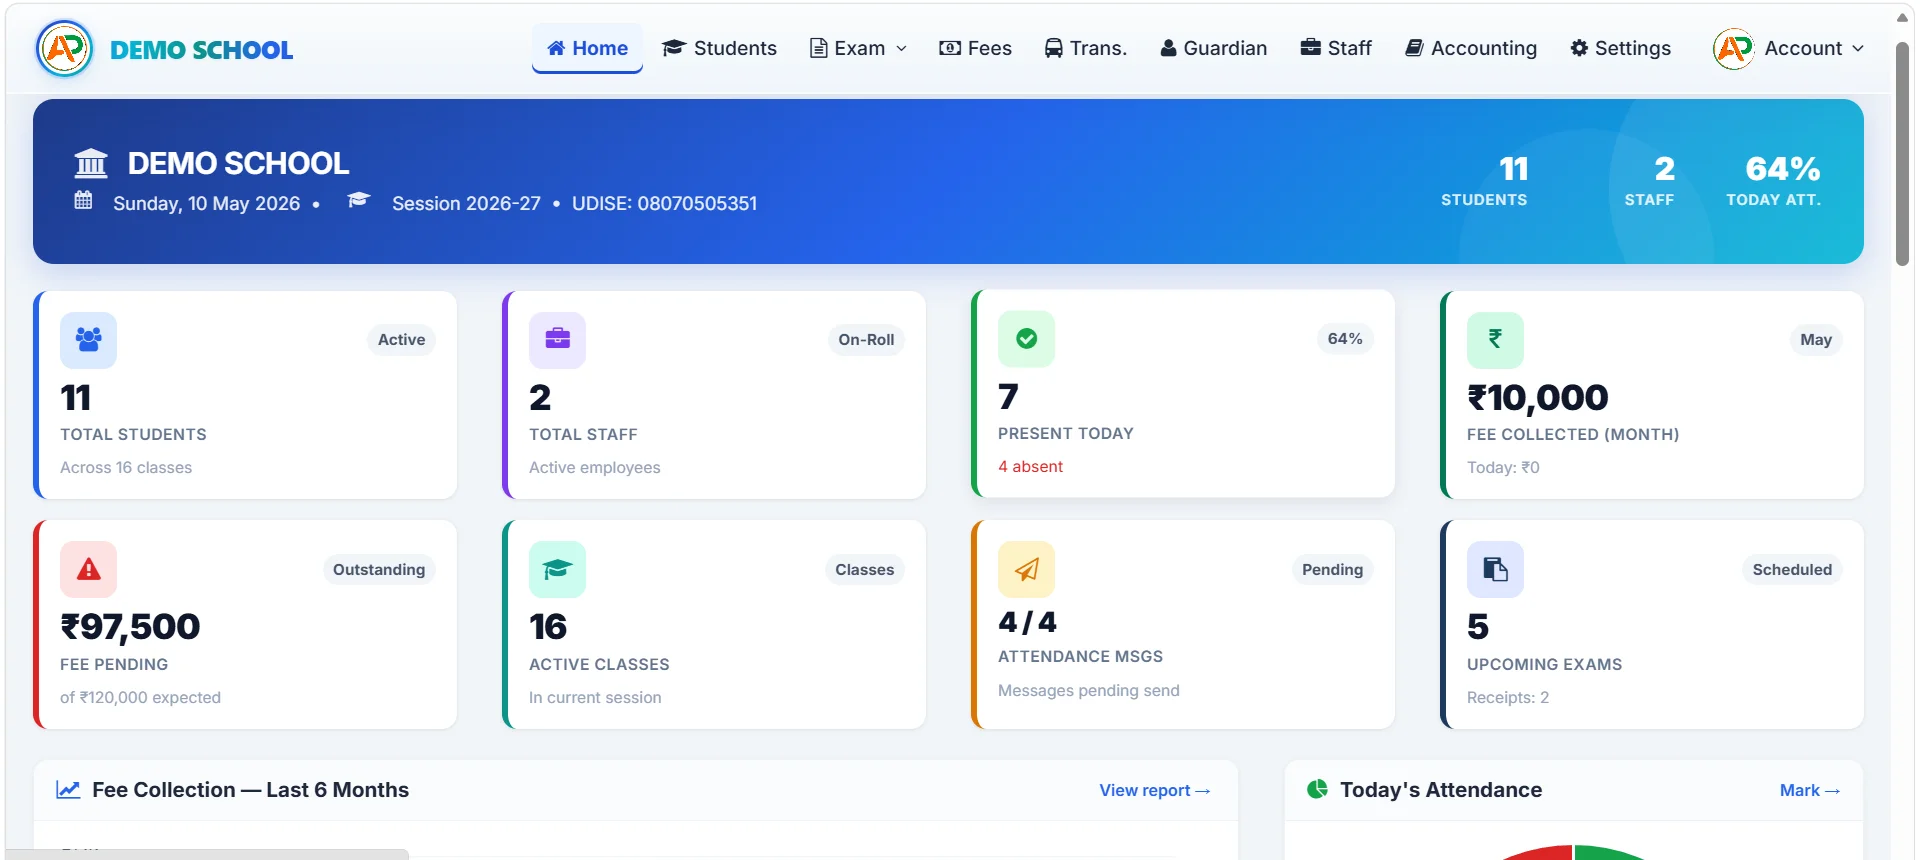Click the Fees money icon in navbar
Screen dimensions: 1920x860
pyautogui.click(x=950, y=48)
